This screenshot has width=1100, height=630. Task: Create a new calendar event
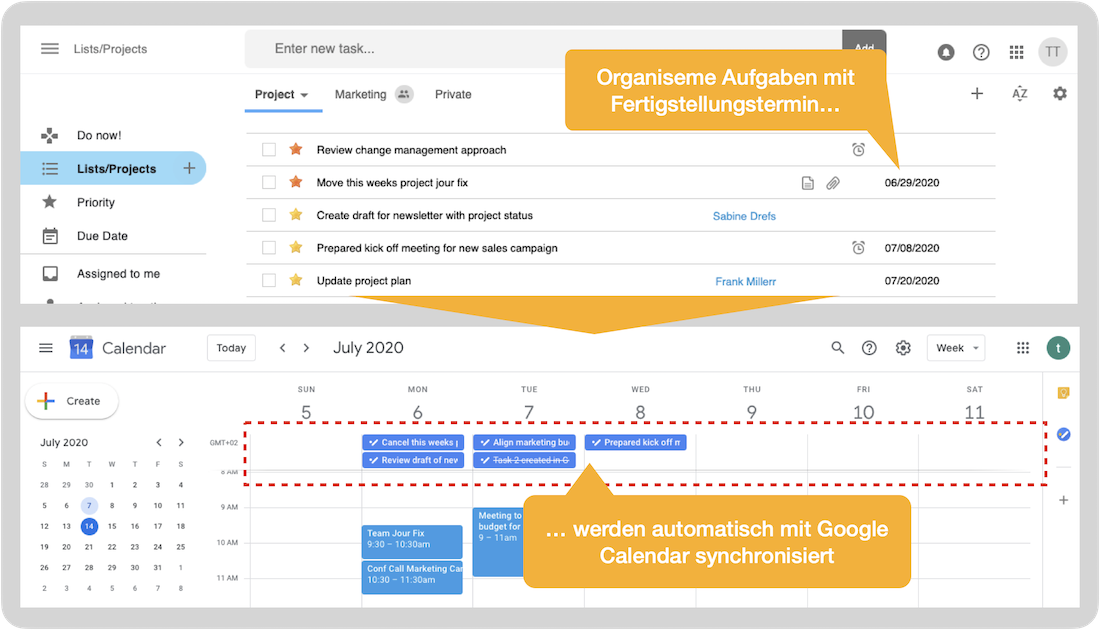tap(72, 401)
